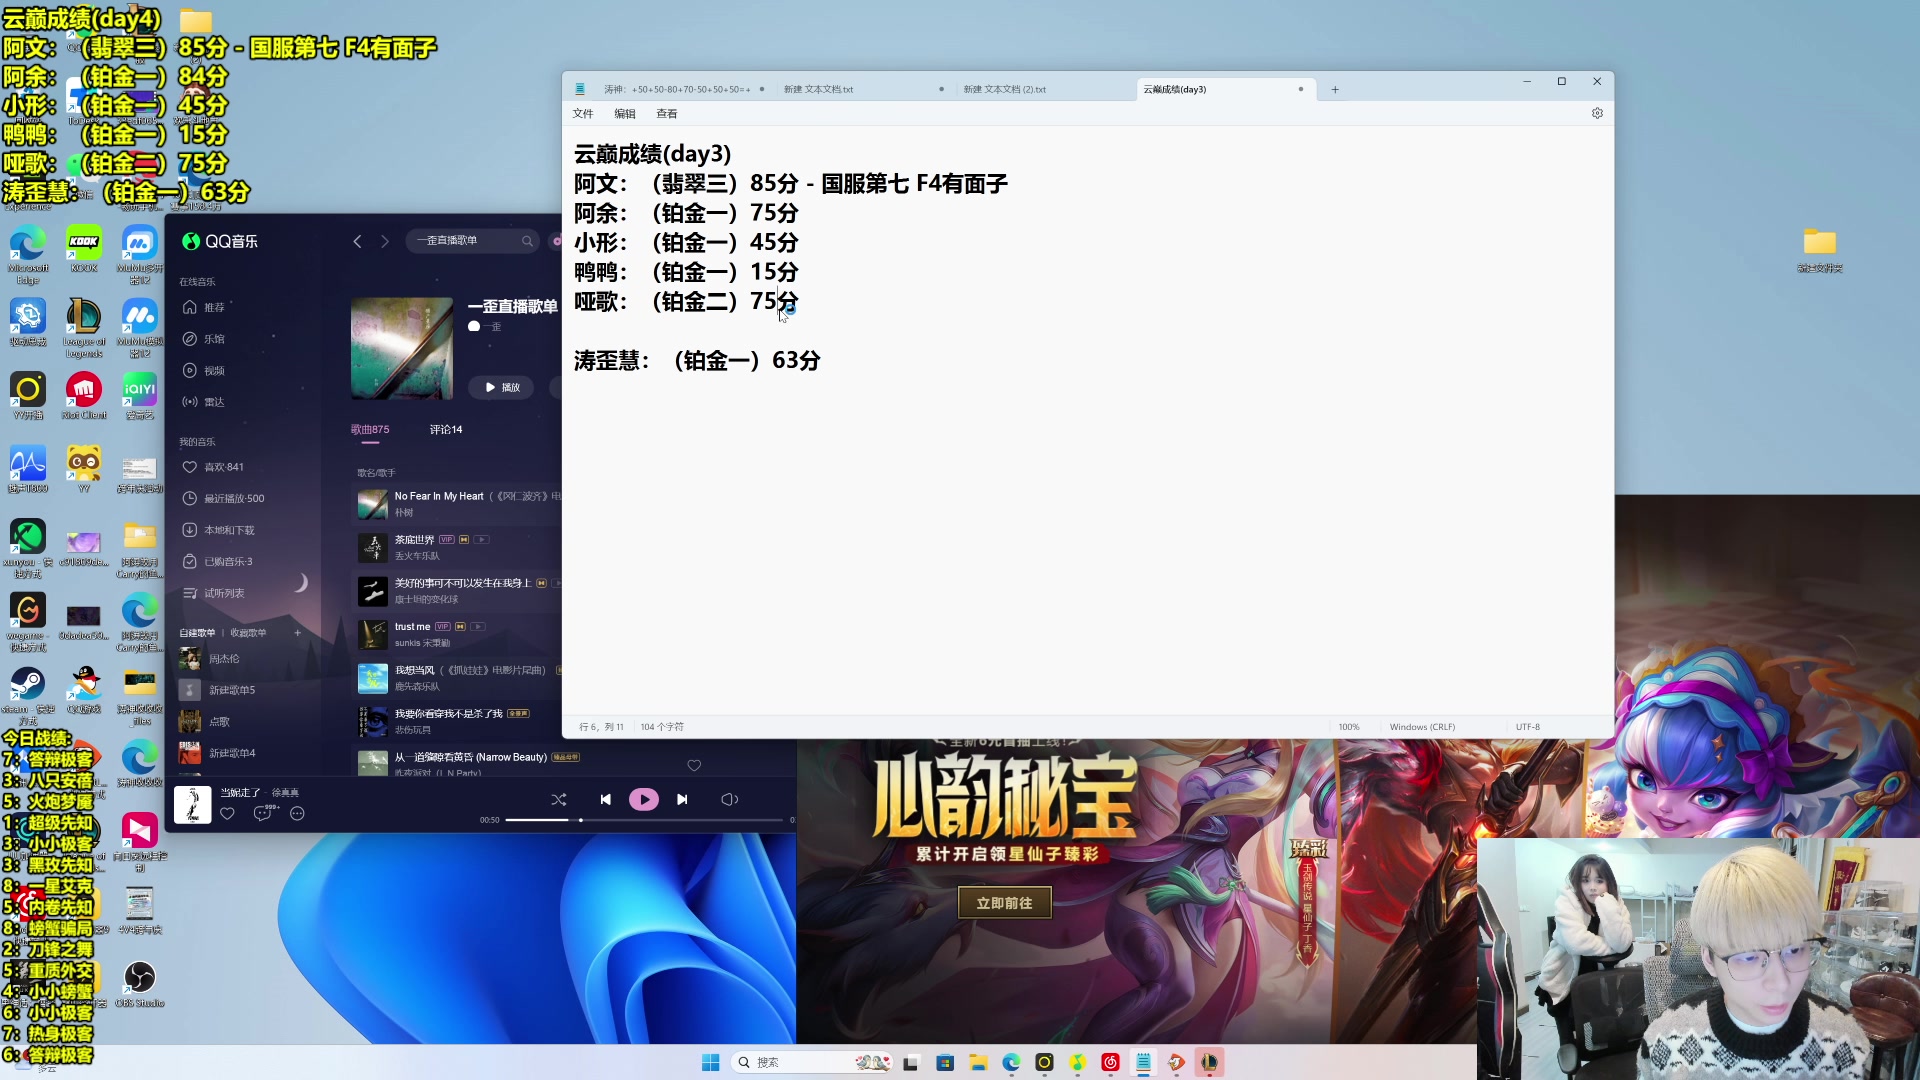Open the OBS Studio desktop shortcut
1920x1080 pixels.
coord(139,984)
